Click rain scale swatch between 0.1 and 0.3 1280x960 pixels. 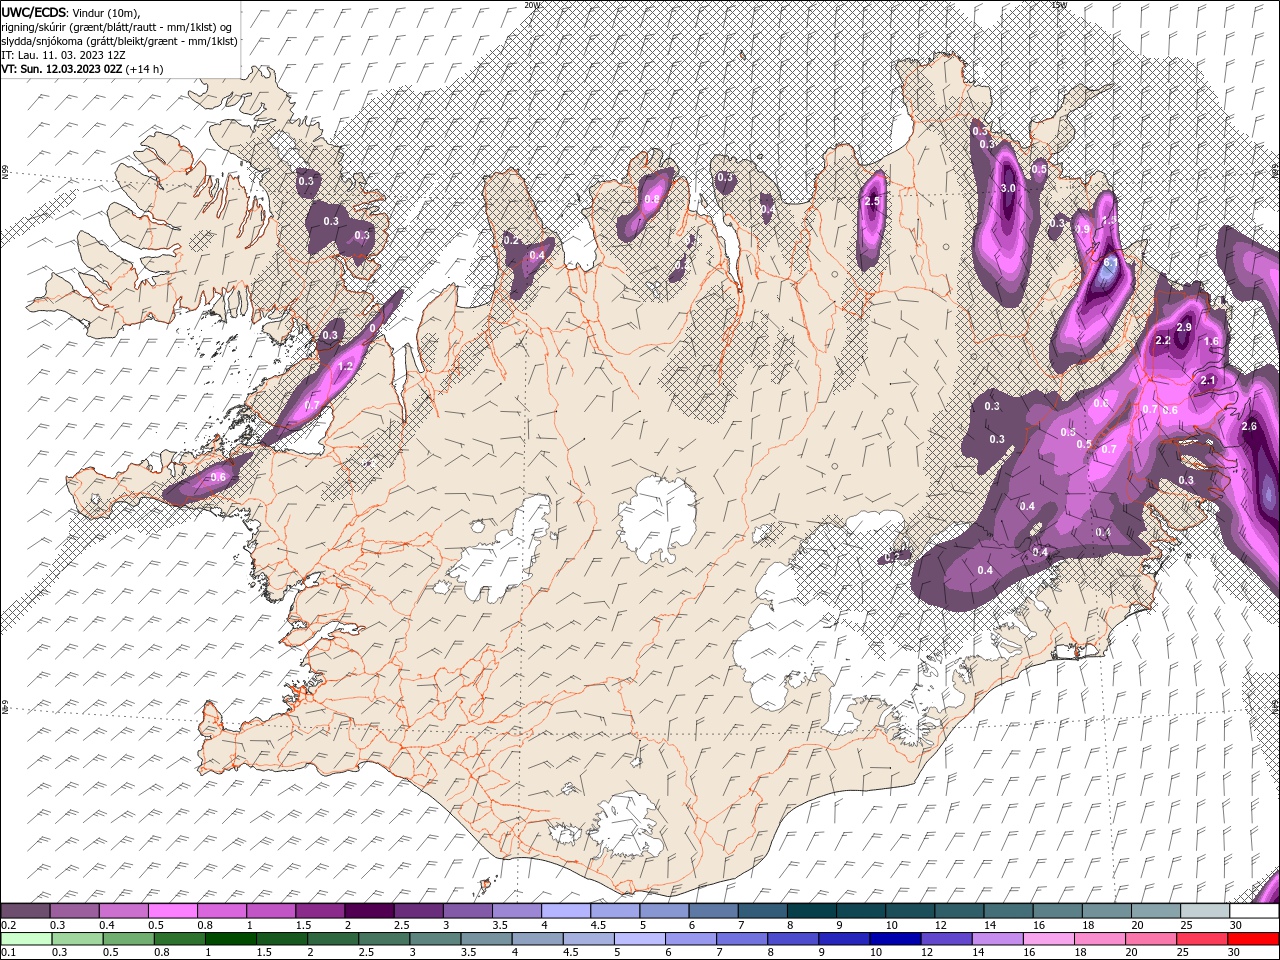[27, 939]
